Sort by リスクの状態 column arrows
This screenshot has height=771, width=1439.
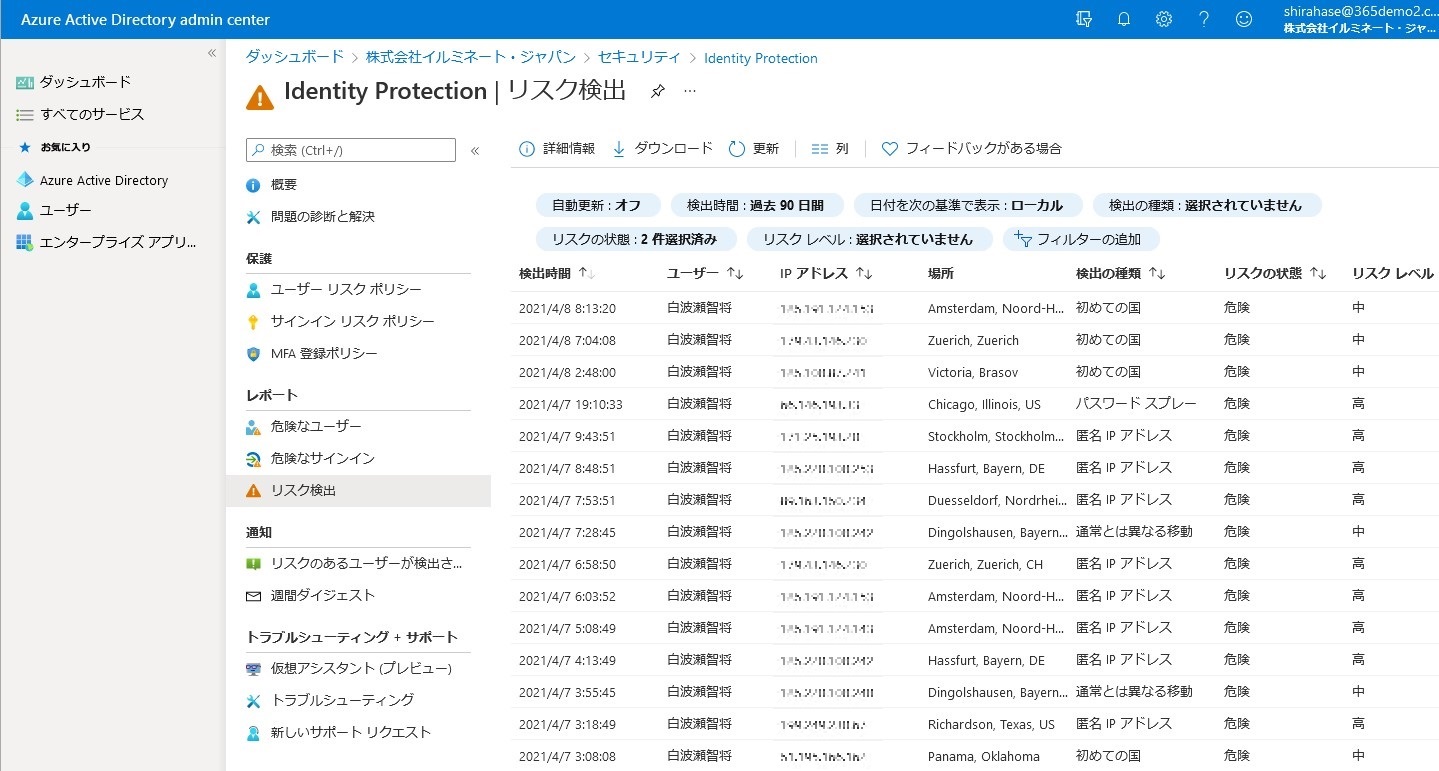(1317, 273)
